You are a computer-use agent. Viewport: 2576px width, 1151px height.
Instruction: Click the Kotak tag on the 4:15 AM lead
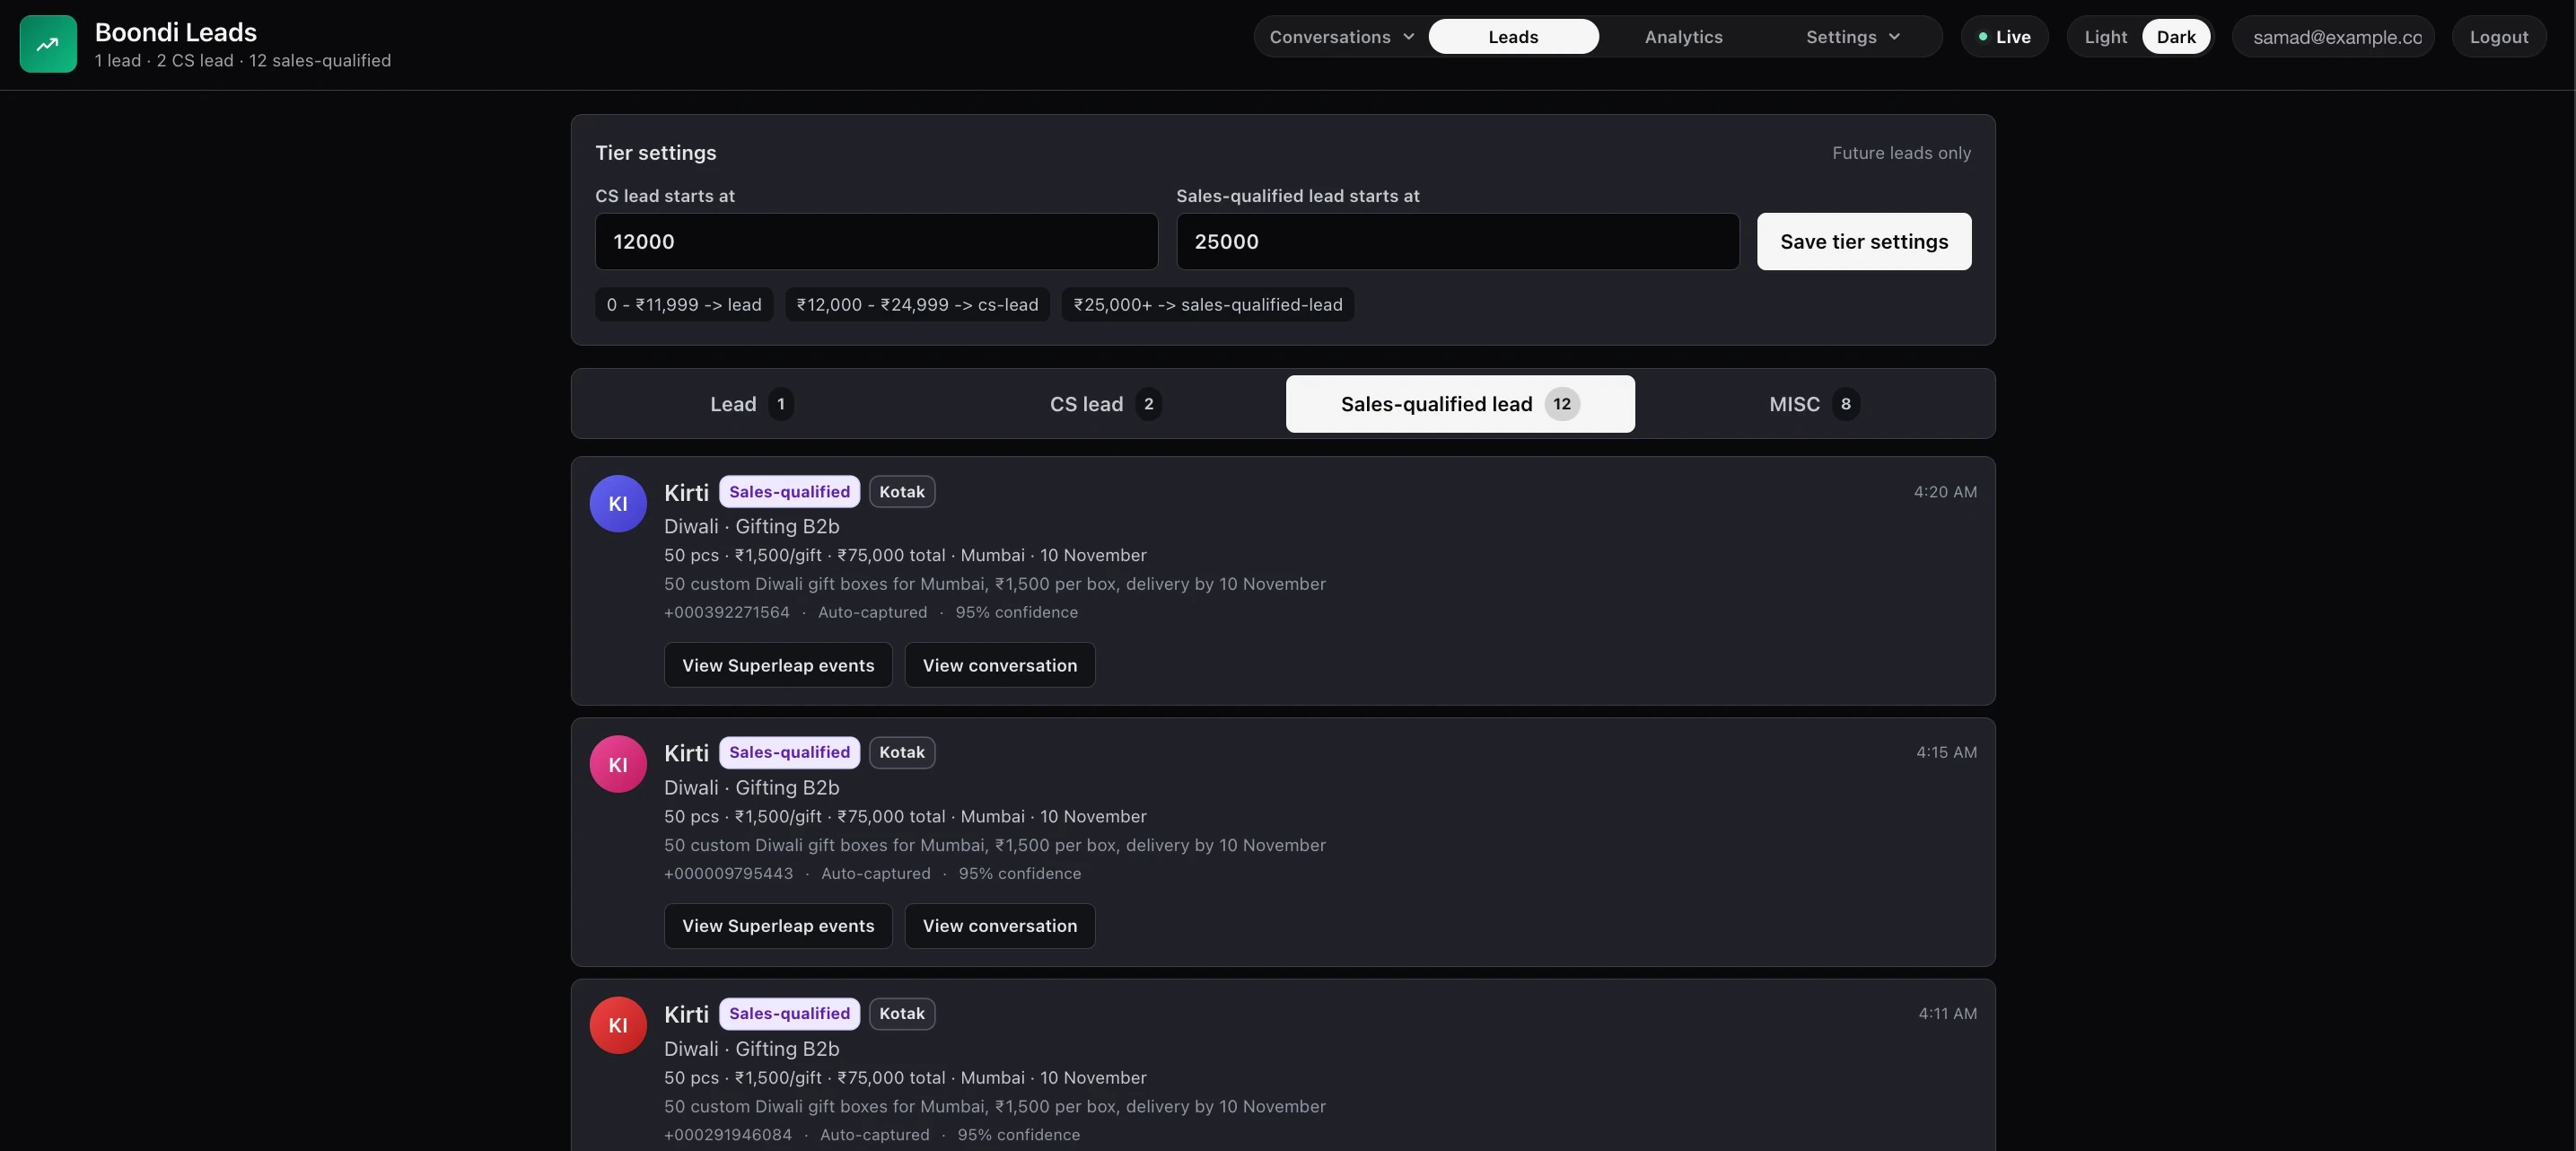coord(902,752)
